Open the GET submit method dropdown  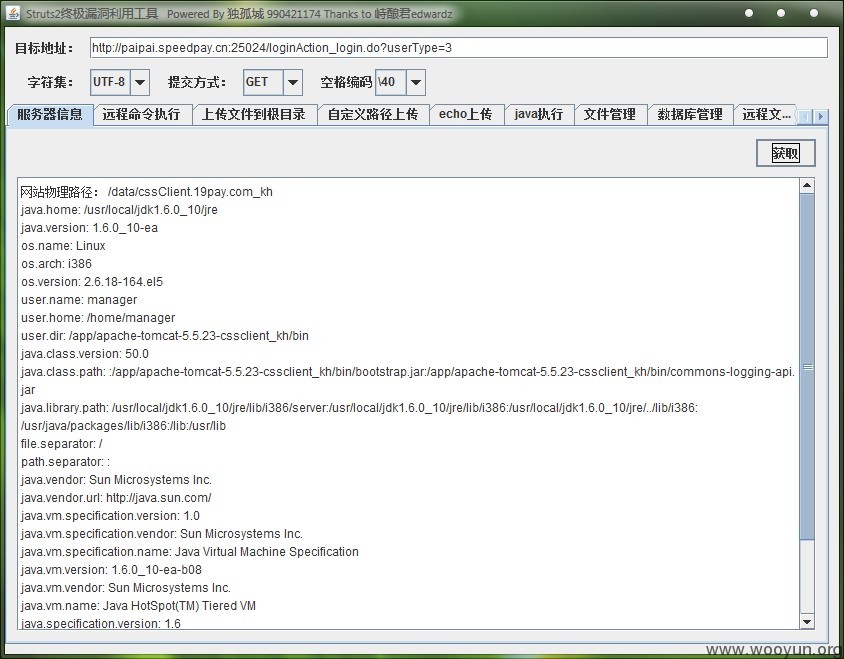coord(292,82)
